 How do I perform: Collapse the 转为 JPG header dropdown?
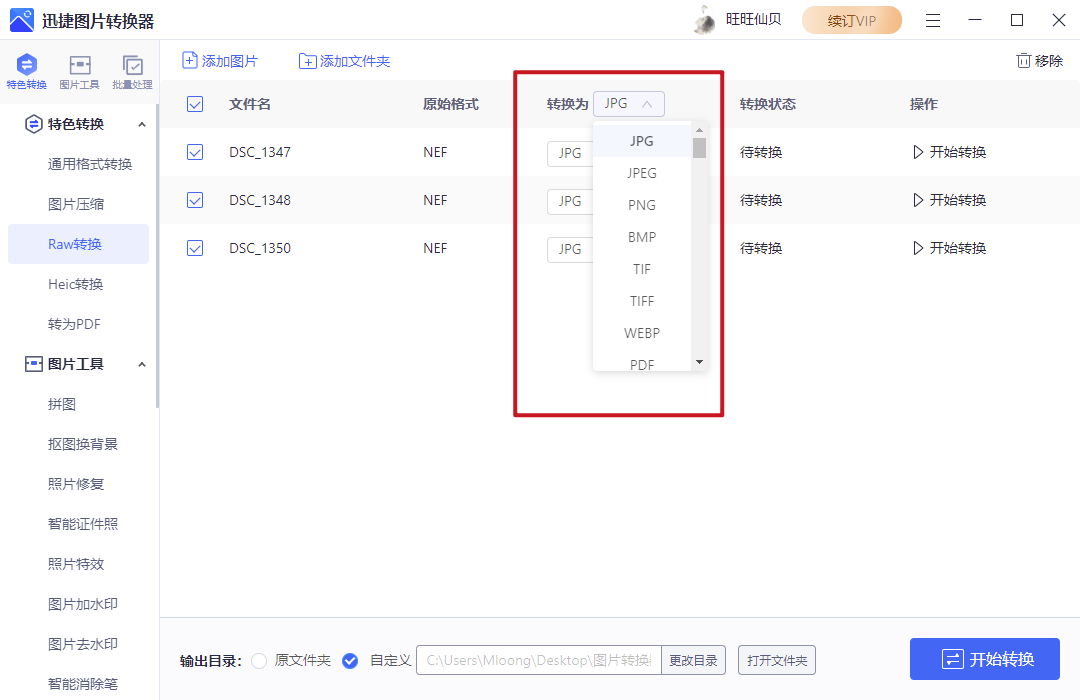click(629, 103)
